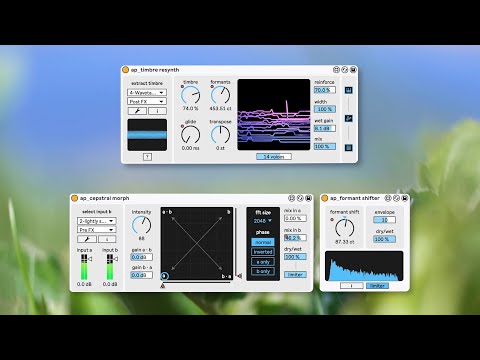Click the info button below formant shifter spectrum
This screenshot has height=360, width=480.
pyautogui.click(x=352, y=286)
